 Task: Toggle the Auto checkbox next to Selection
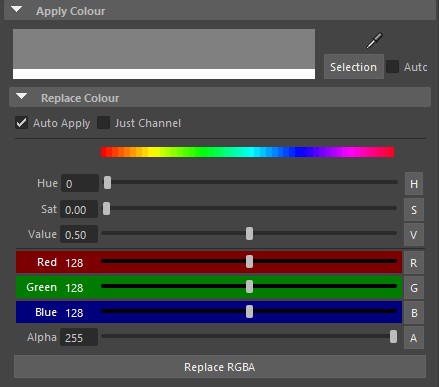(x=392, y=67)
